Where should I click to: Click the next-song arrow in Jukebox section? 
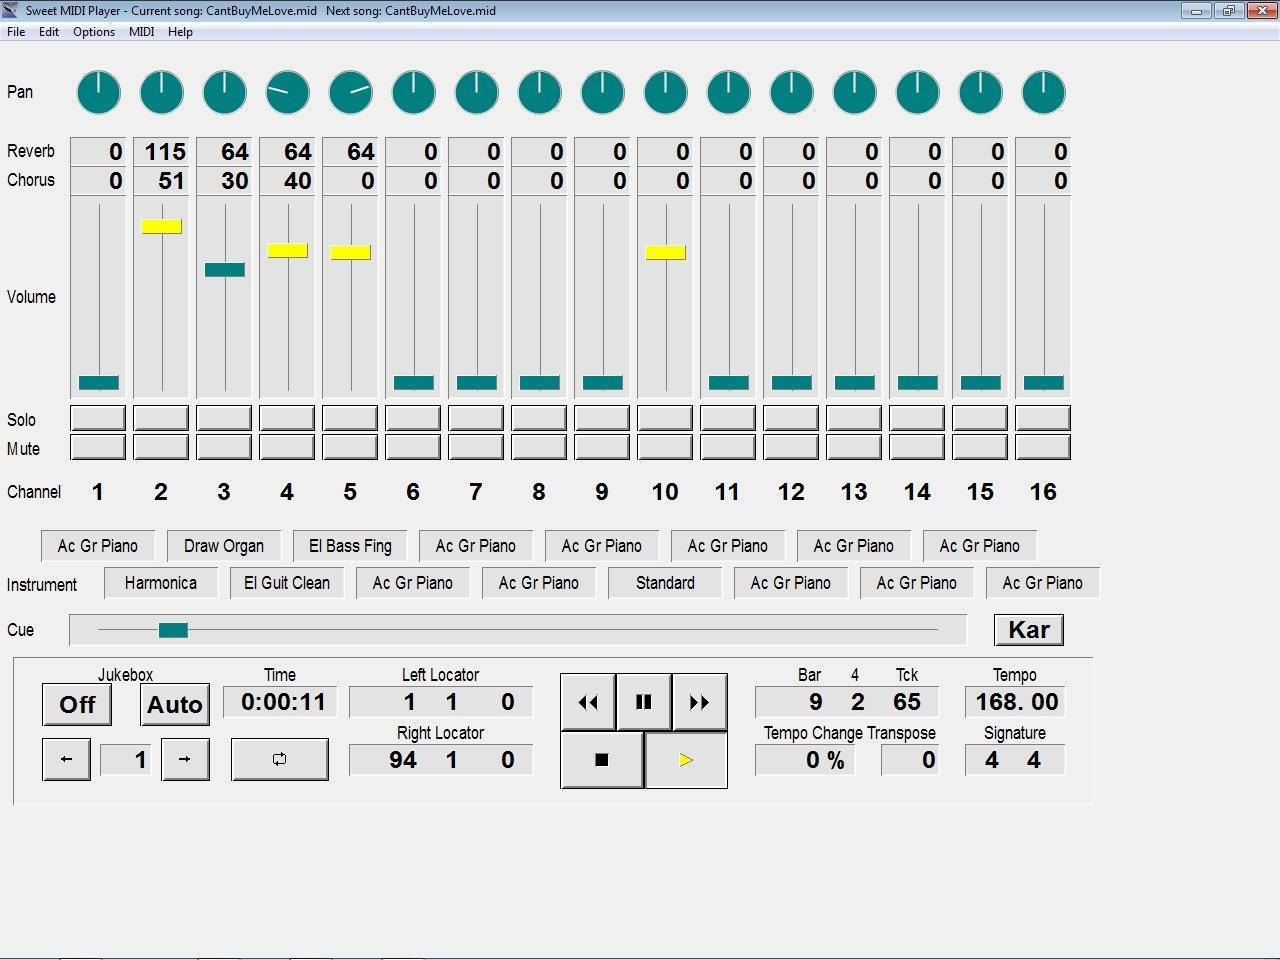click(185, 759)
